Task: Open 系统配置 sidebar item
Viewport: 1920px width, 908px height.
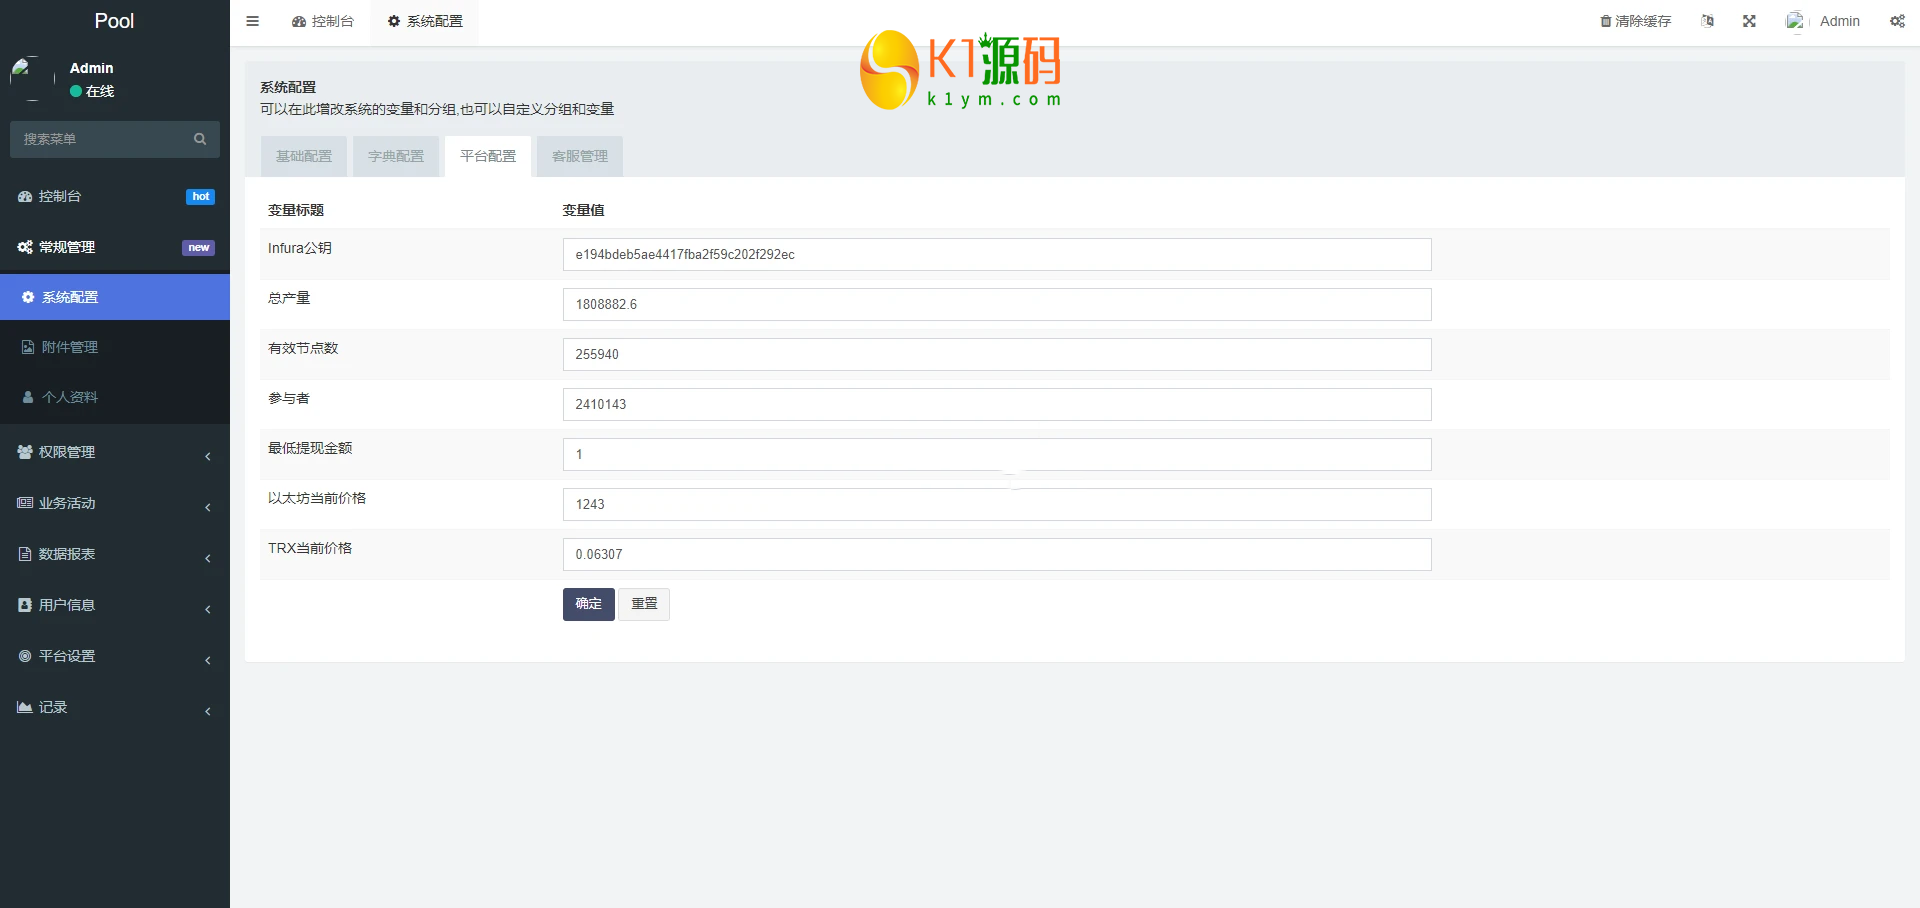Action: [115, 297]
